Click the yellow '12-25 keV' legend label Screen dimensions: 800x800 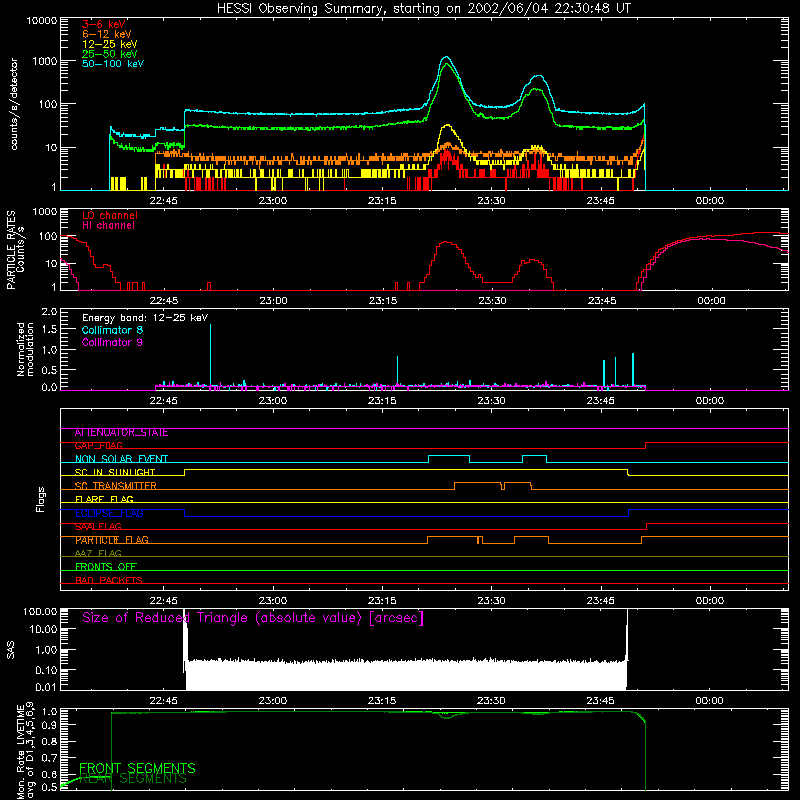coord(110,44)
